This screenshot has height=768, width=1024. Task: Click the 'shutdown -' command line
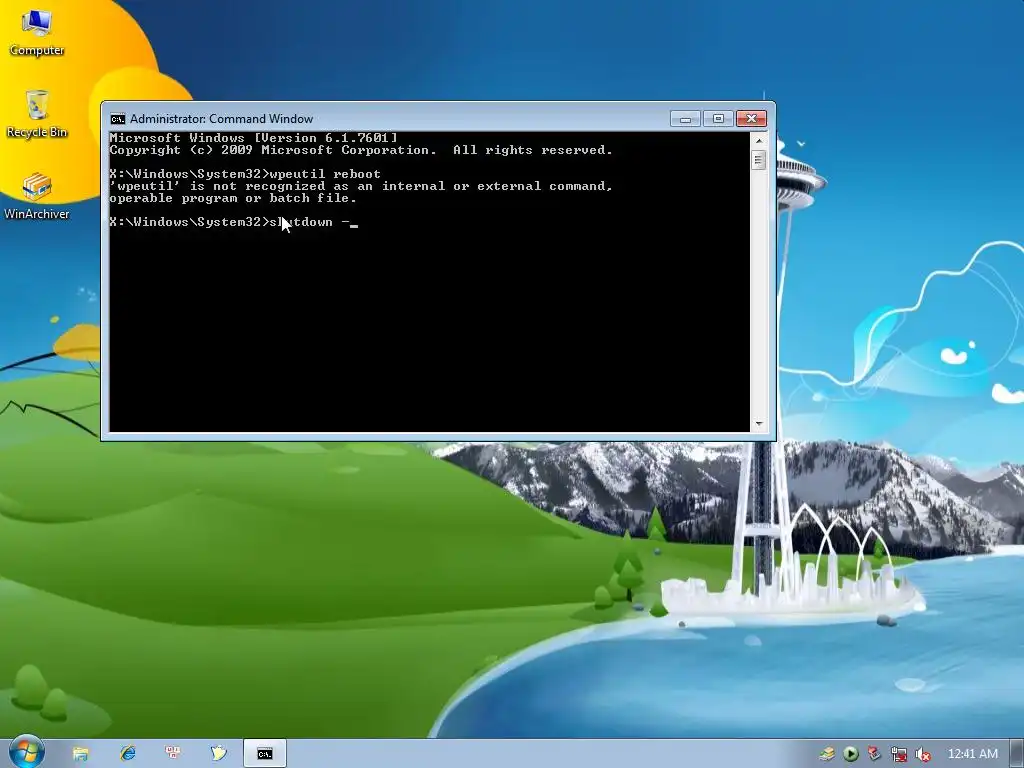pyautogui.click(x=233, y=222)
